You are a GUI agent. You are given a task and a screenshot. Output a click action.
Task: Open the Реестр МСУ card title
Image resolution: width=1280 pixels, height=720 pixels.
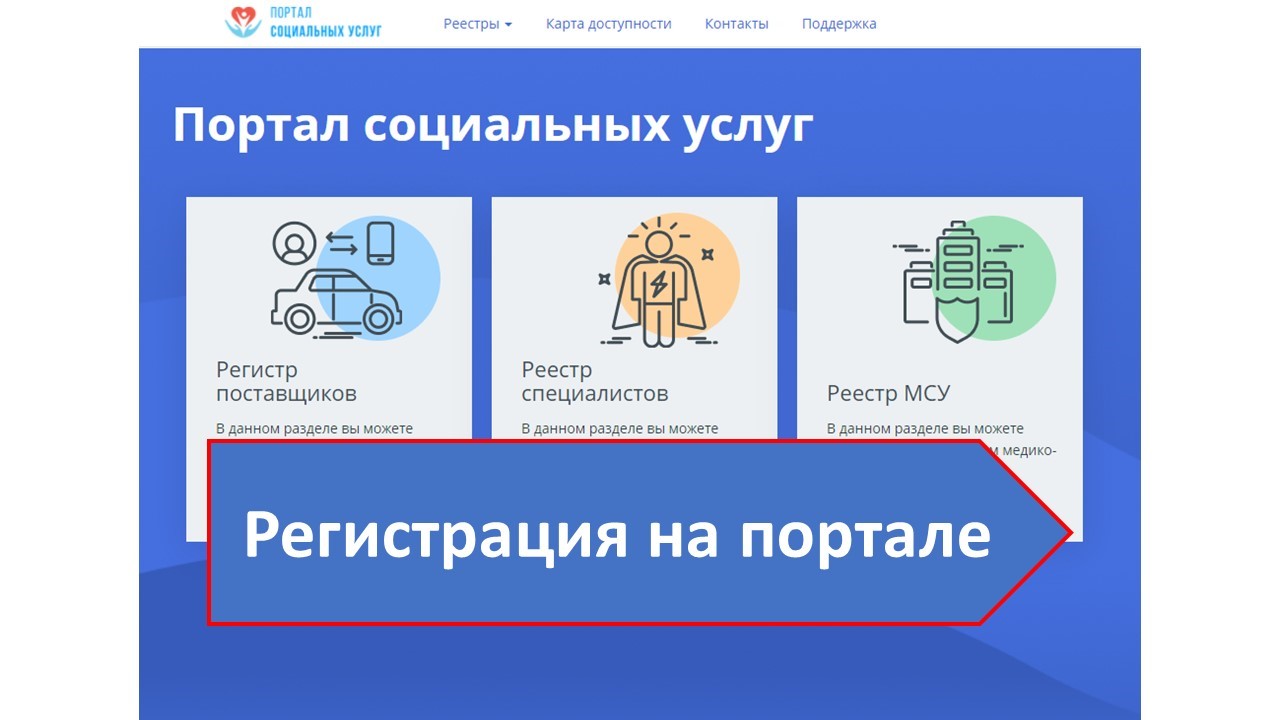[888, 393]
